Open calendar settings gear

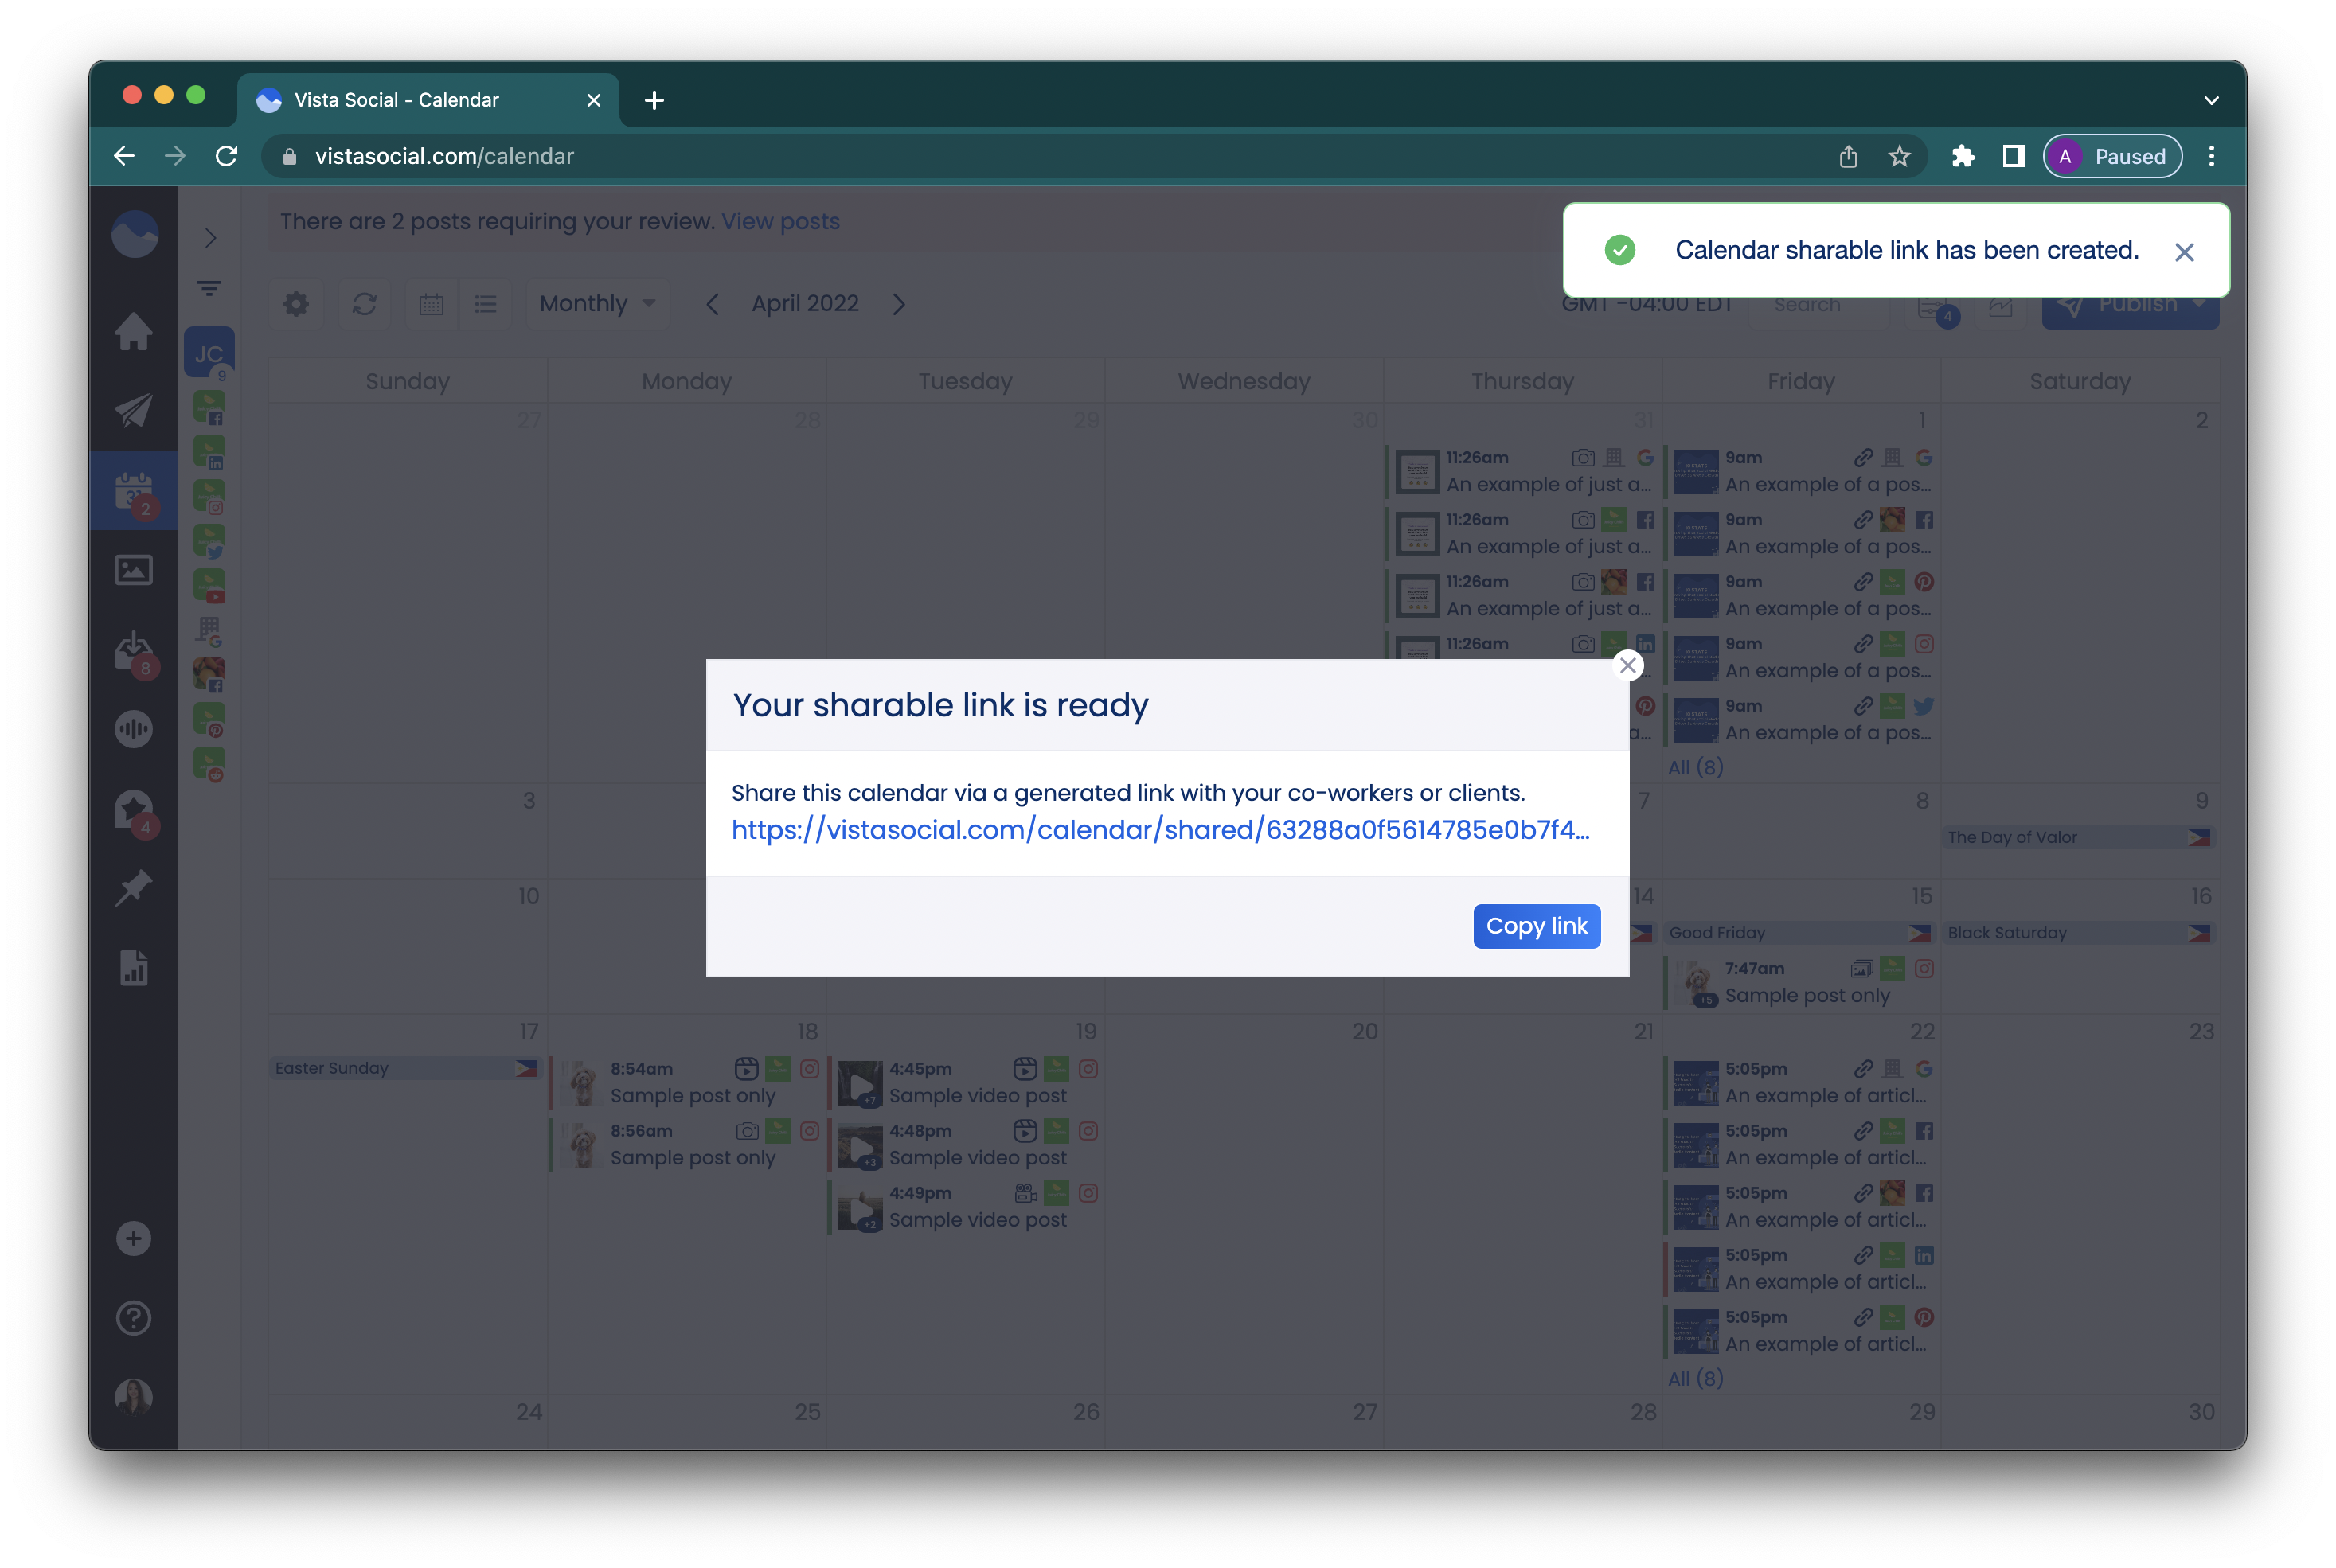296,304
